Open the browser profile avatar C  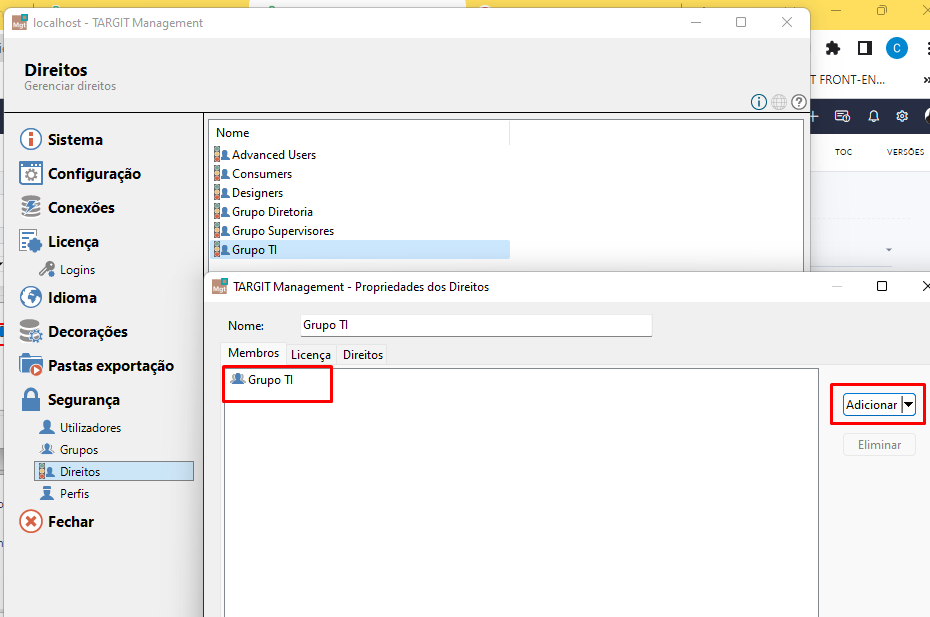pos(897,48)
